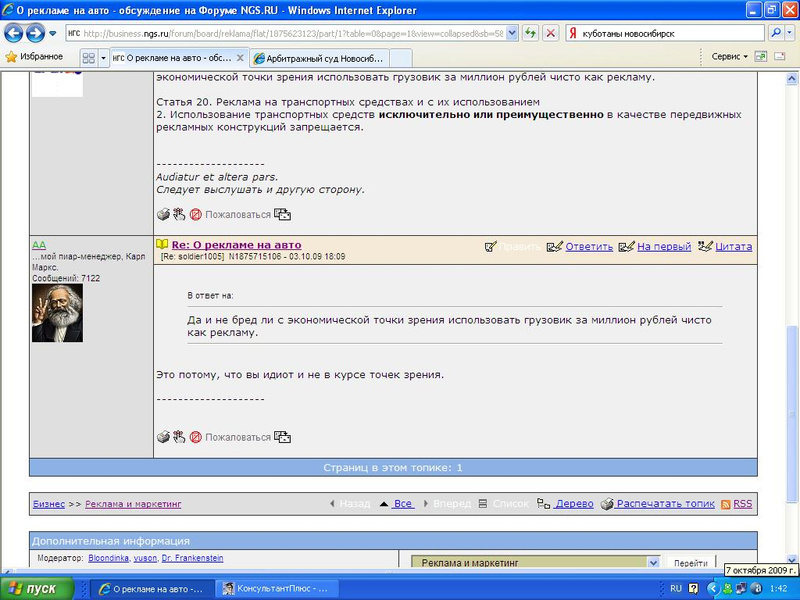Image resolution: width=800 pixels, height=600 pixels.
Task: Open Избранное favorites star
Action: click(34, 57)
